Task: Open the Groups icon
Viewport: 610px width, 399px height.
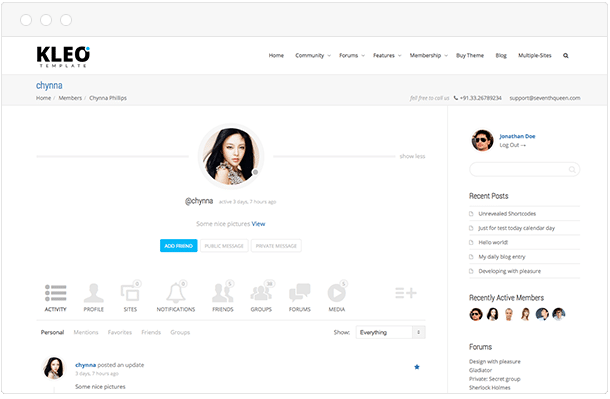Action: point(261,293)
